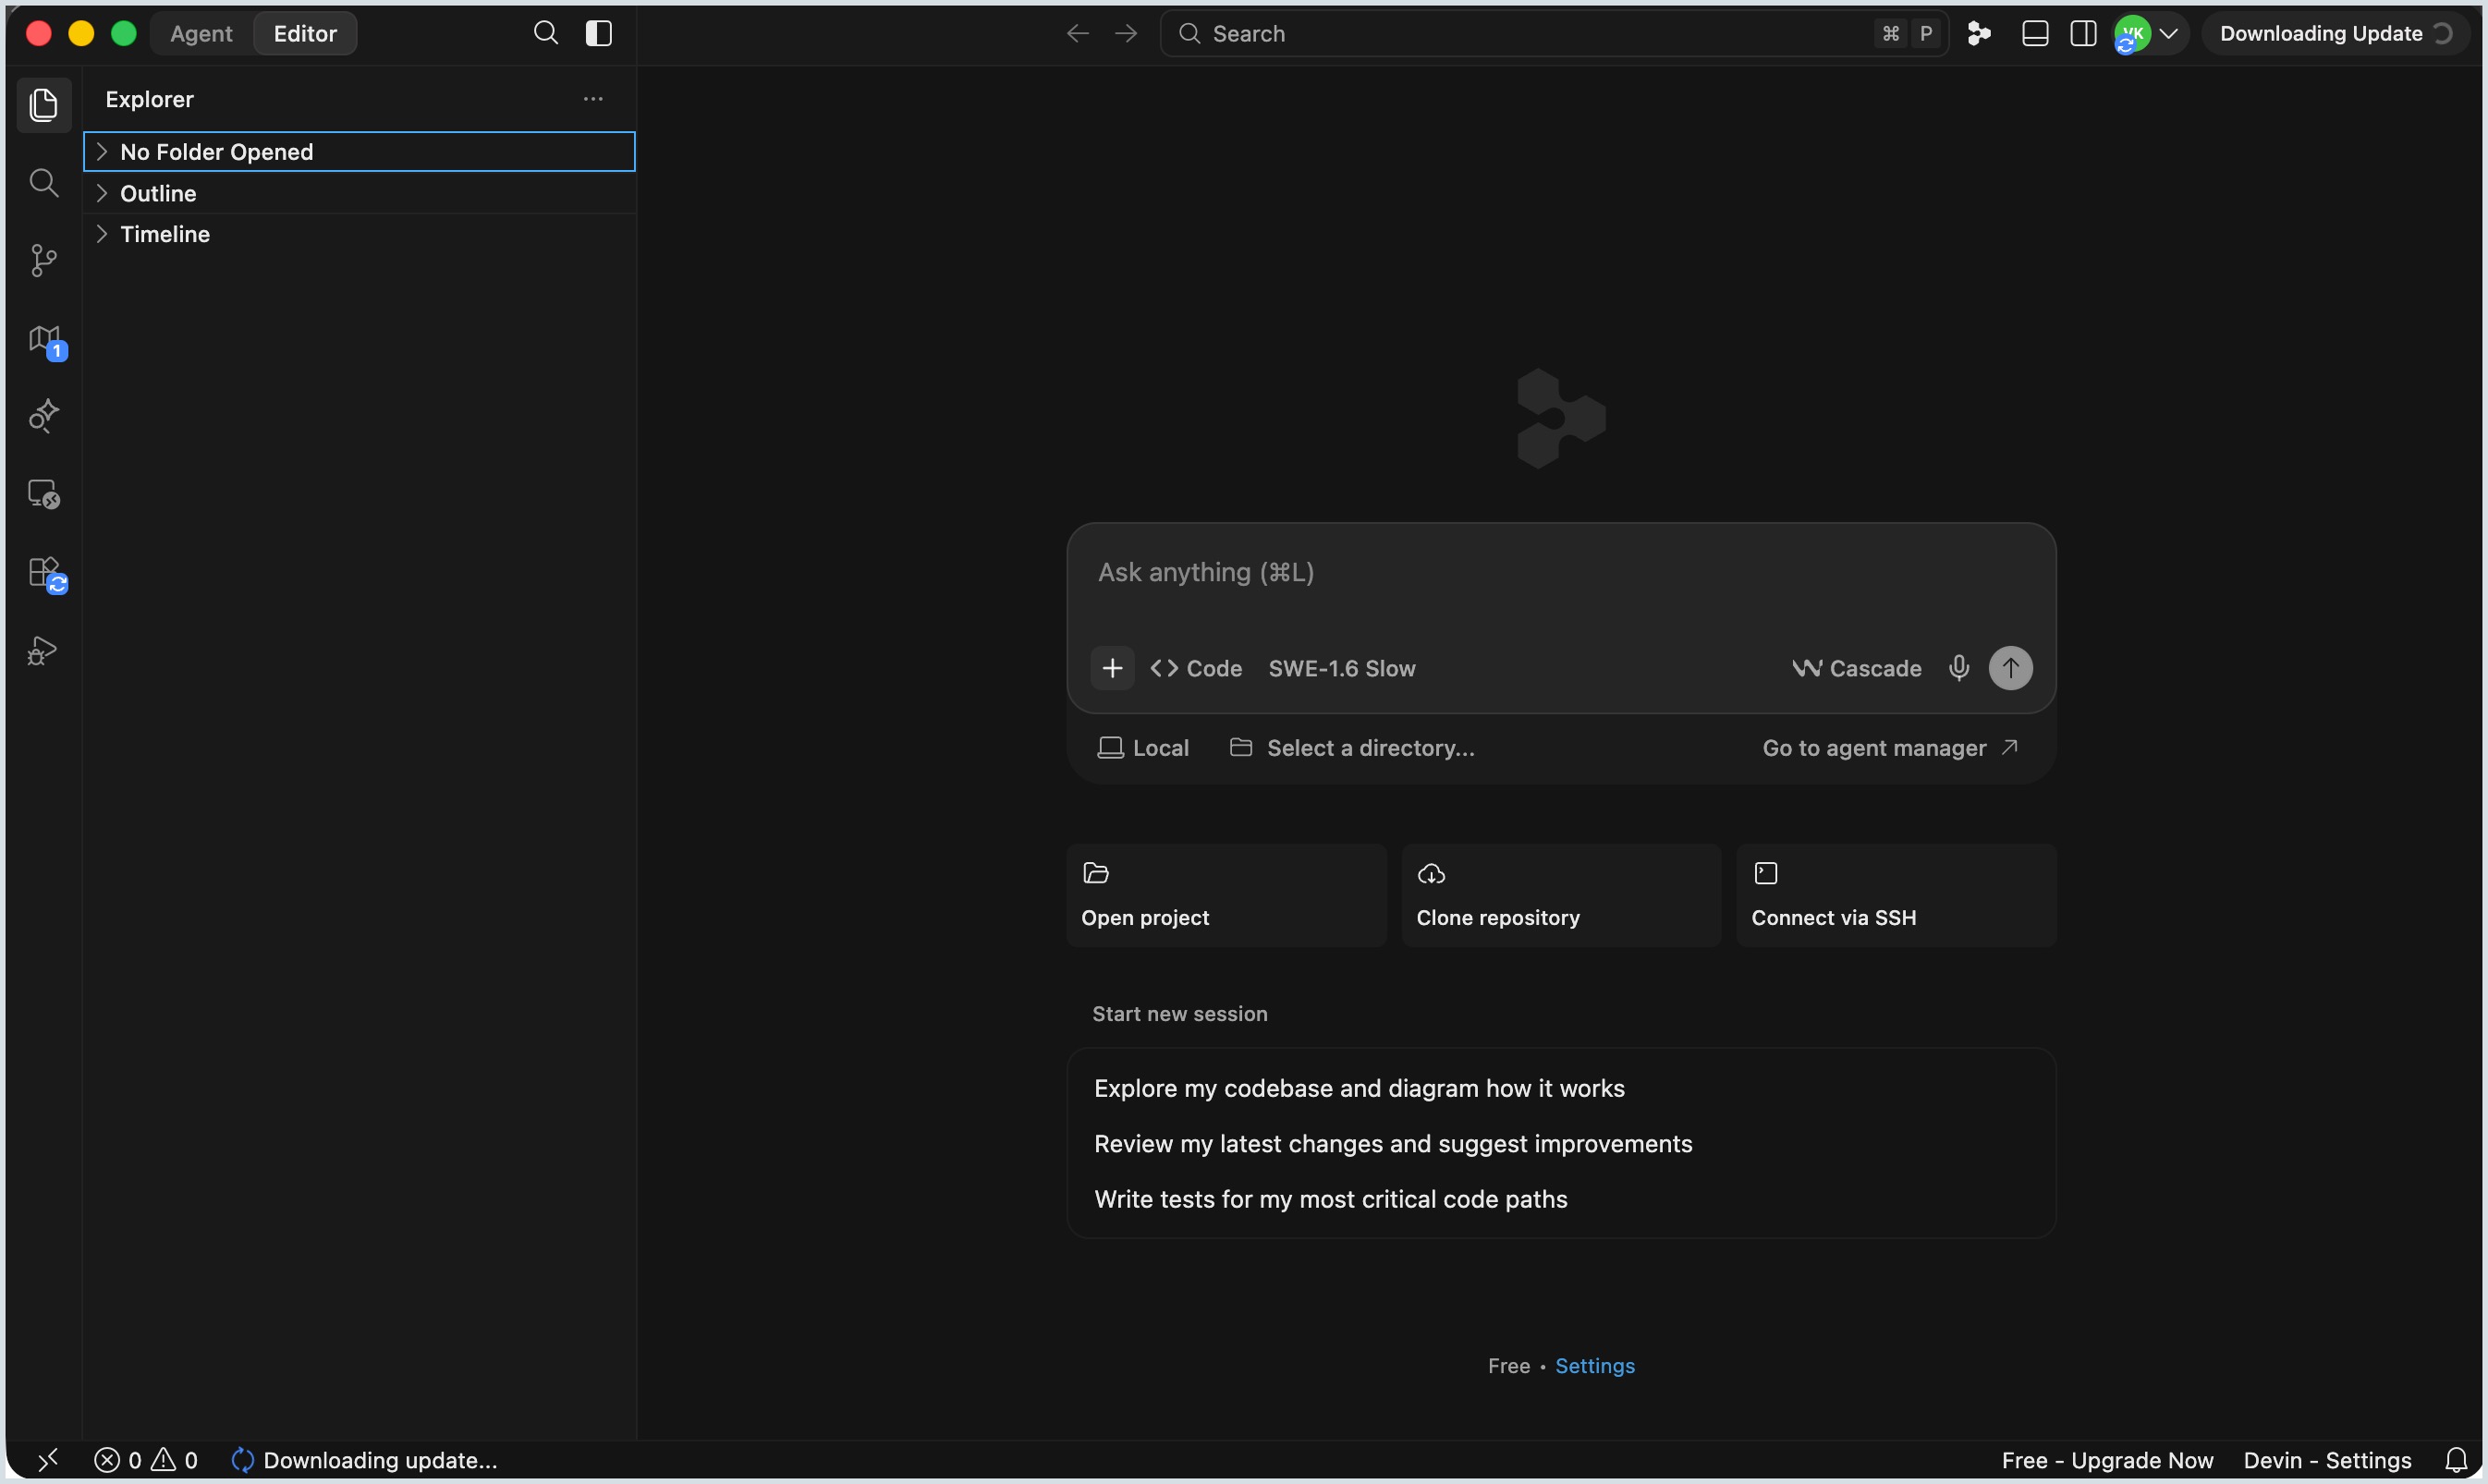The image size is (2488, 1484).
Task: Click the plus add-context button
Action: click(x=1112, y=668)
